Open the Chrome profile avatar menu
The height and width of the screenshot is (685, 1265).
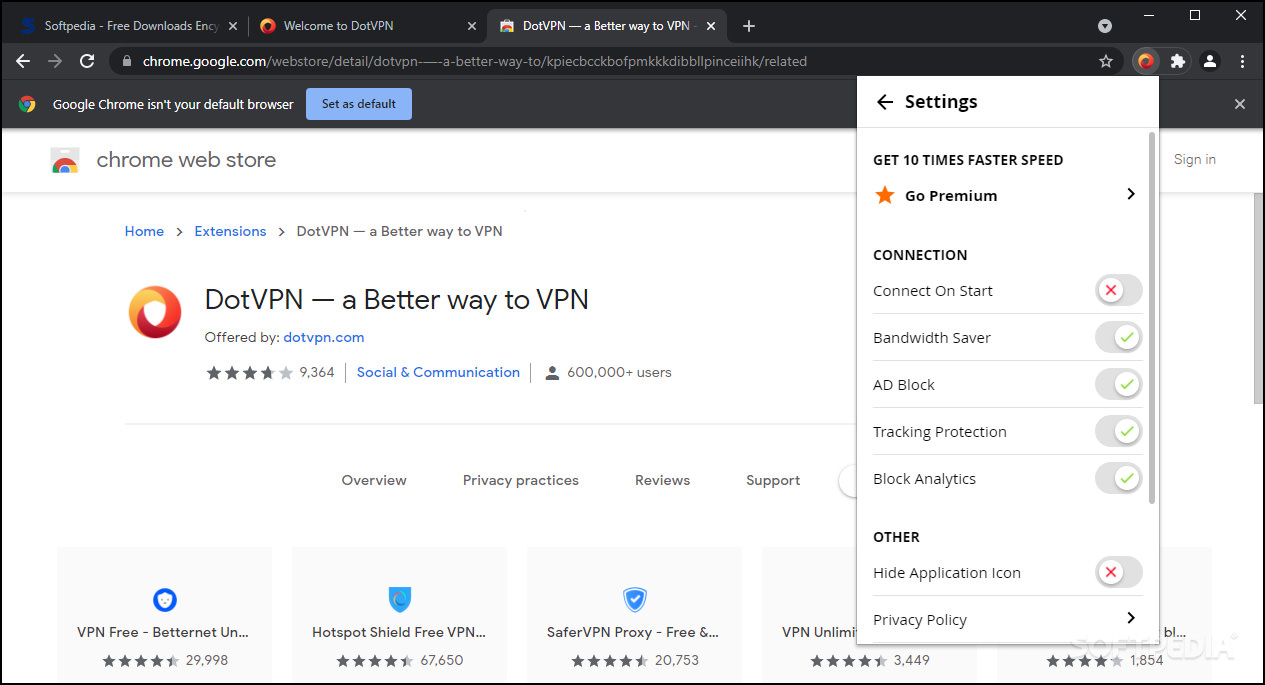coord(1210,61)
